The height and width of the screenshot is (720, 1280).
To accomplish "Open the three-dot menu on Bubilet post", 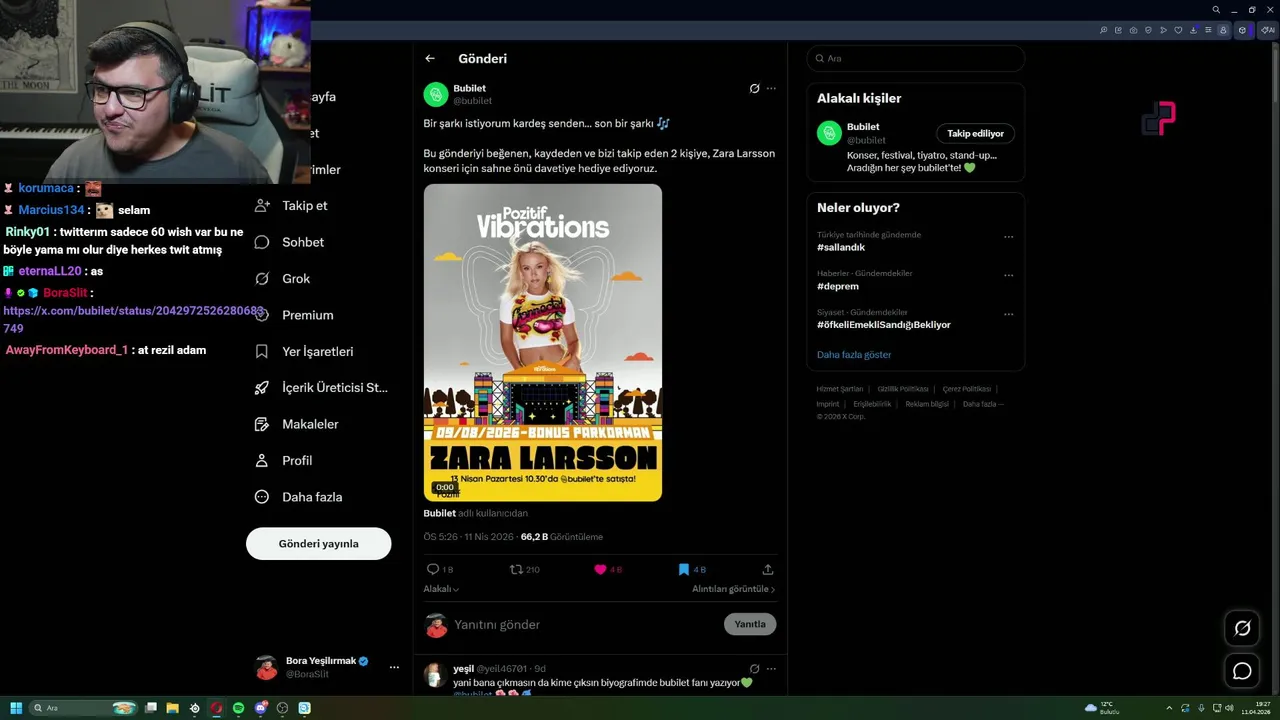I will (x=771, y=88).
